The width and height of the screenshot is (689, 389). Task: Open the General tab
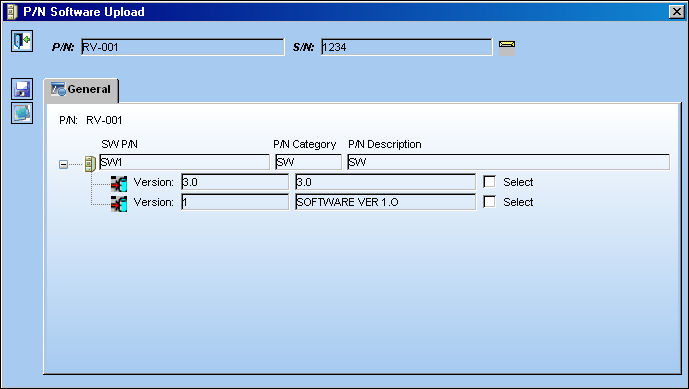coord(81,90)
